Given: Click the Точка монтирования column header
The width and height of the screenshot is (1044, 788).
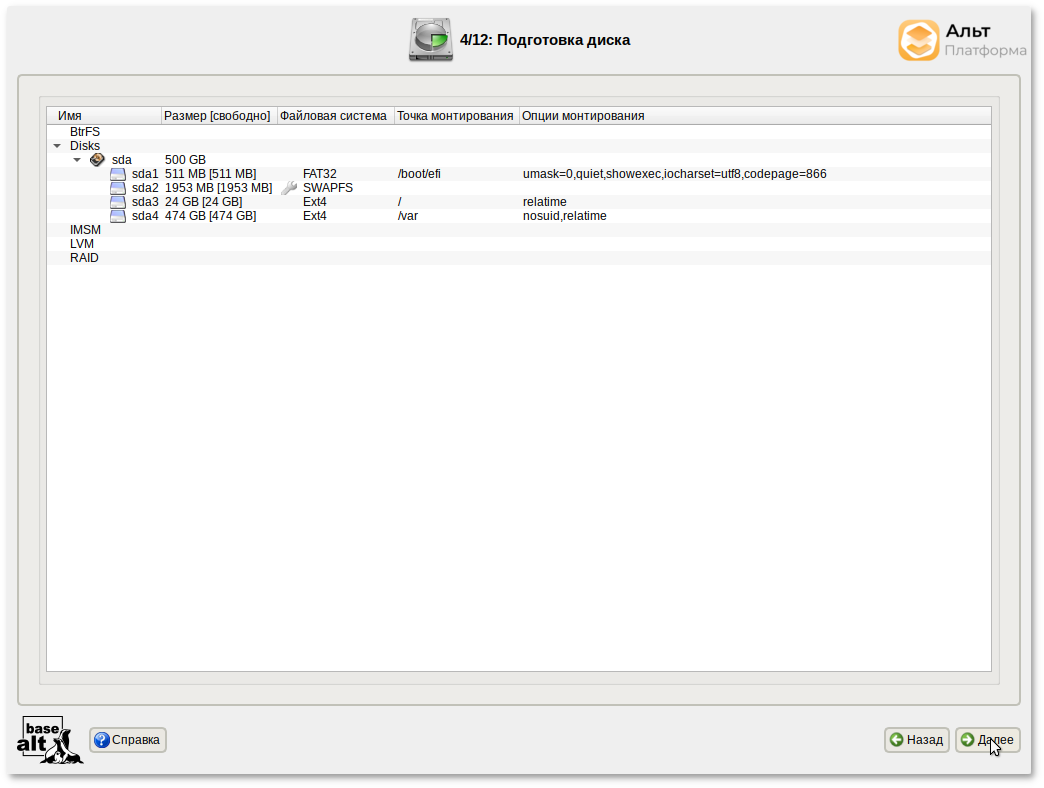Looking at the screenshot, I should point(455,116).
